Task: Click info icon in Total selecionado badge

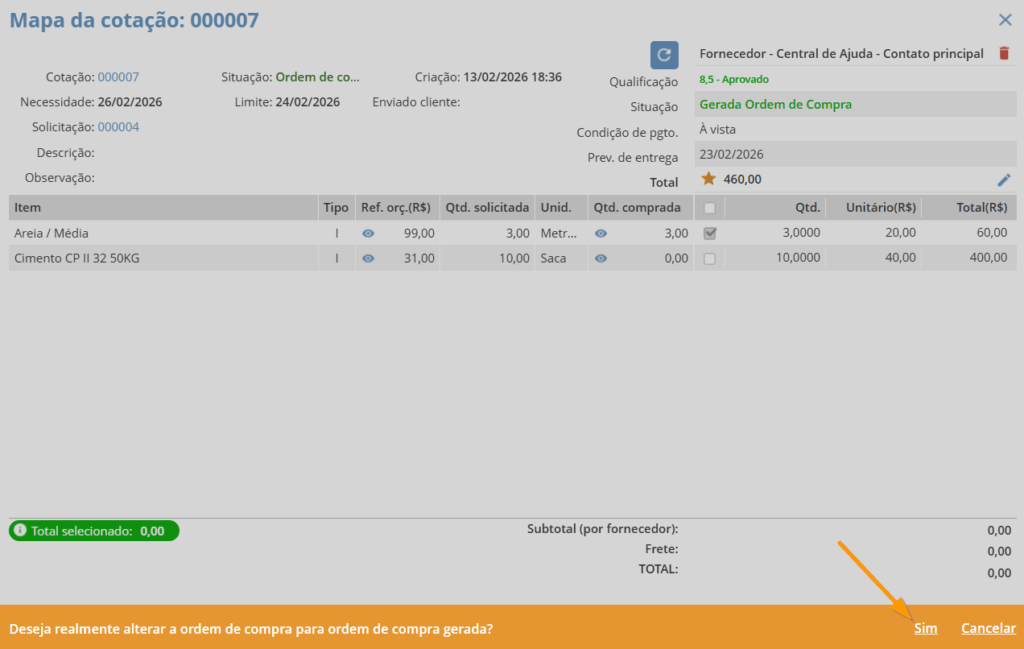Action: coord(20,531)
